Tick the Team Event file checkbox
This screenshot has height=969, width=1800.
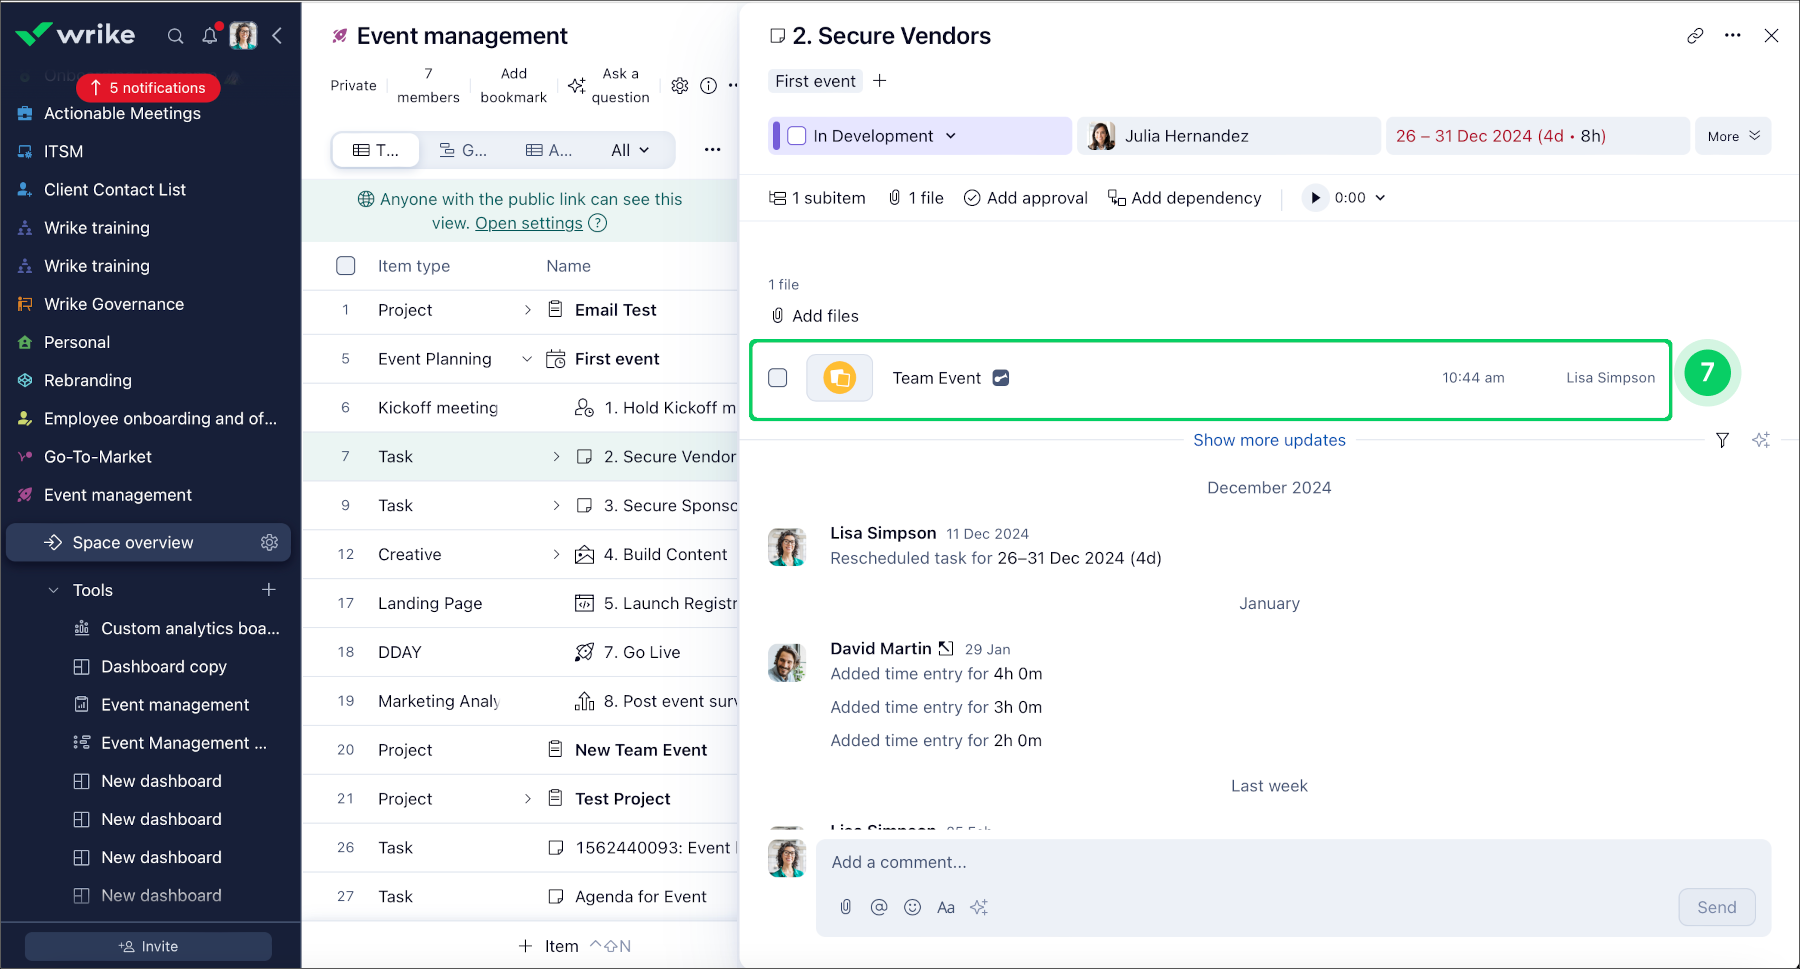pyautogui.click(x=778, y=378)
